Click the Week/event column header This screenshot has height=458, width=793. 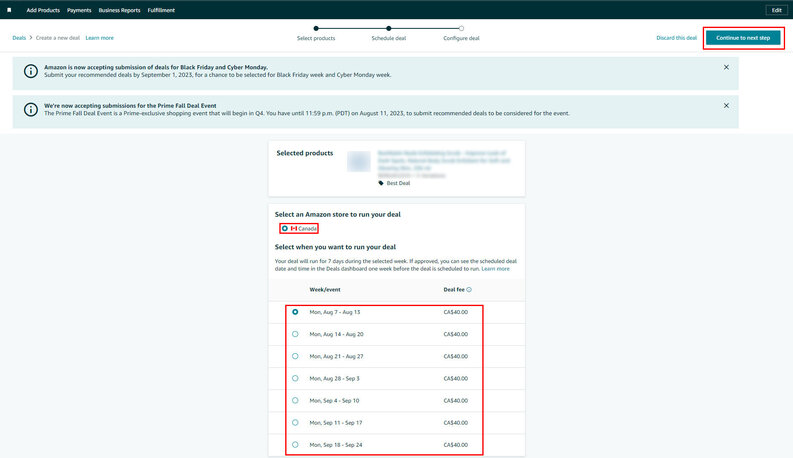point(325,290)
